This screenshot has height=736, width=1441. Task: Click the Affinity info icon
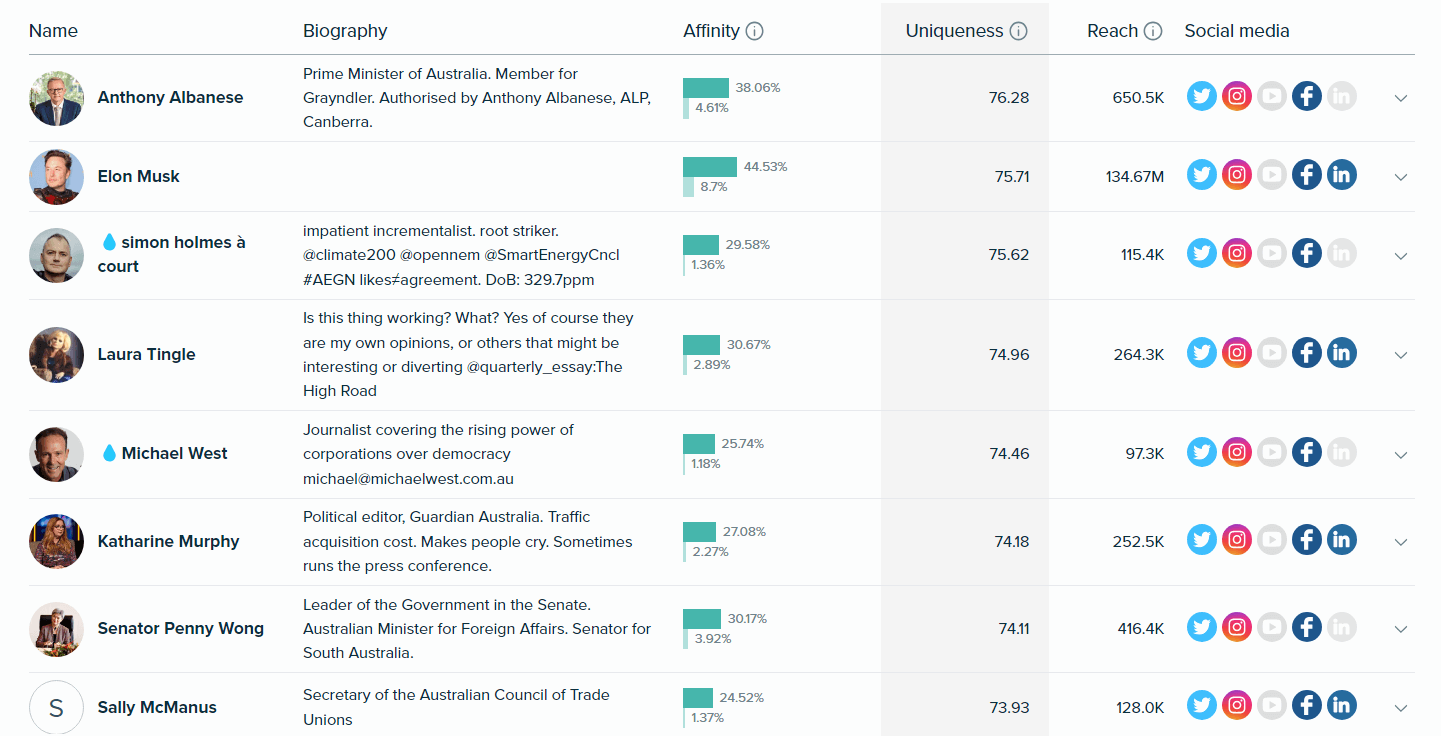(x=755, y=31)
